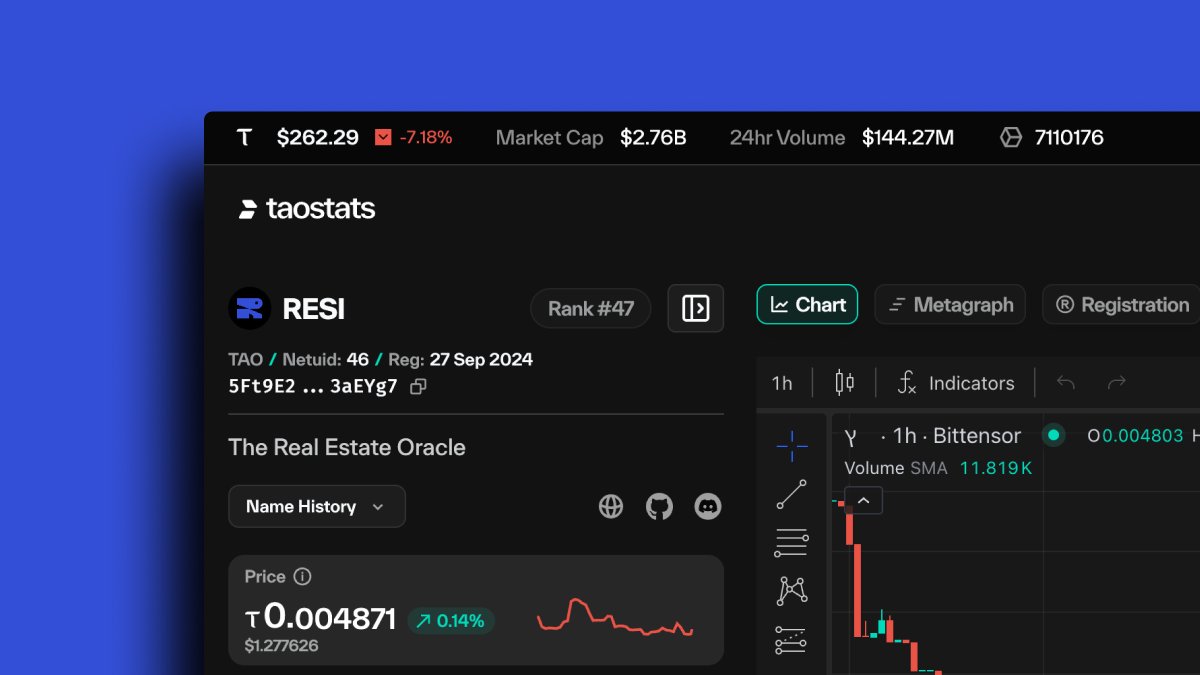Switch to the Registration tab
The width and height of the screenshot is (1200, 675).
1122,305
